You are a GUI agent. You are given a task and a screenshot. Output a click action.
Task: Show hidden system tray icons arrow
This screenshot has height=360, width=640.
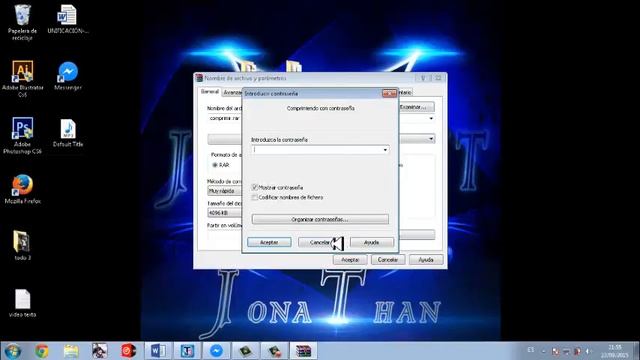544,351
